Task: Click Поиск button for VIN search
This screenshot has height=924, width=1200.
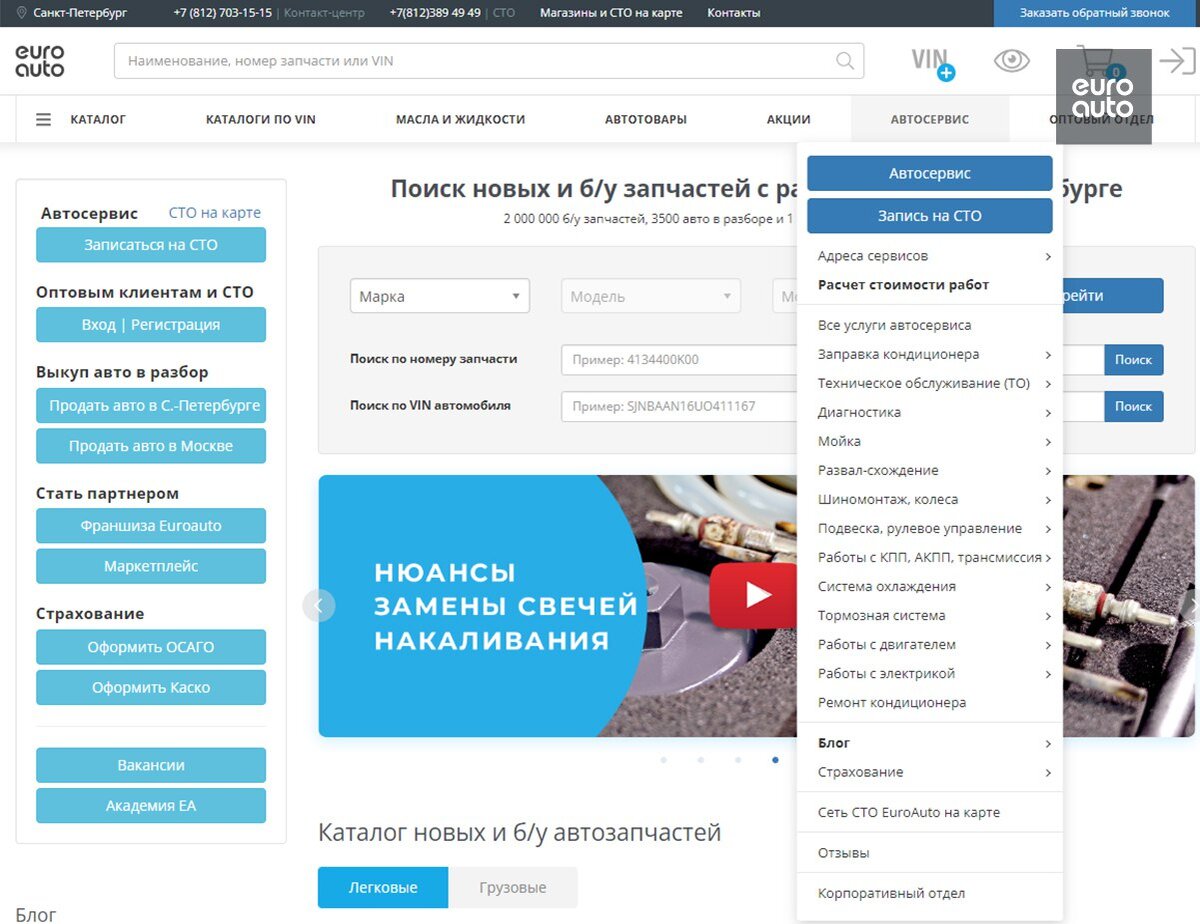Action: point(1134,406)
